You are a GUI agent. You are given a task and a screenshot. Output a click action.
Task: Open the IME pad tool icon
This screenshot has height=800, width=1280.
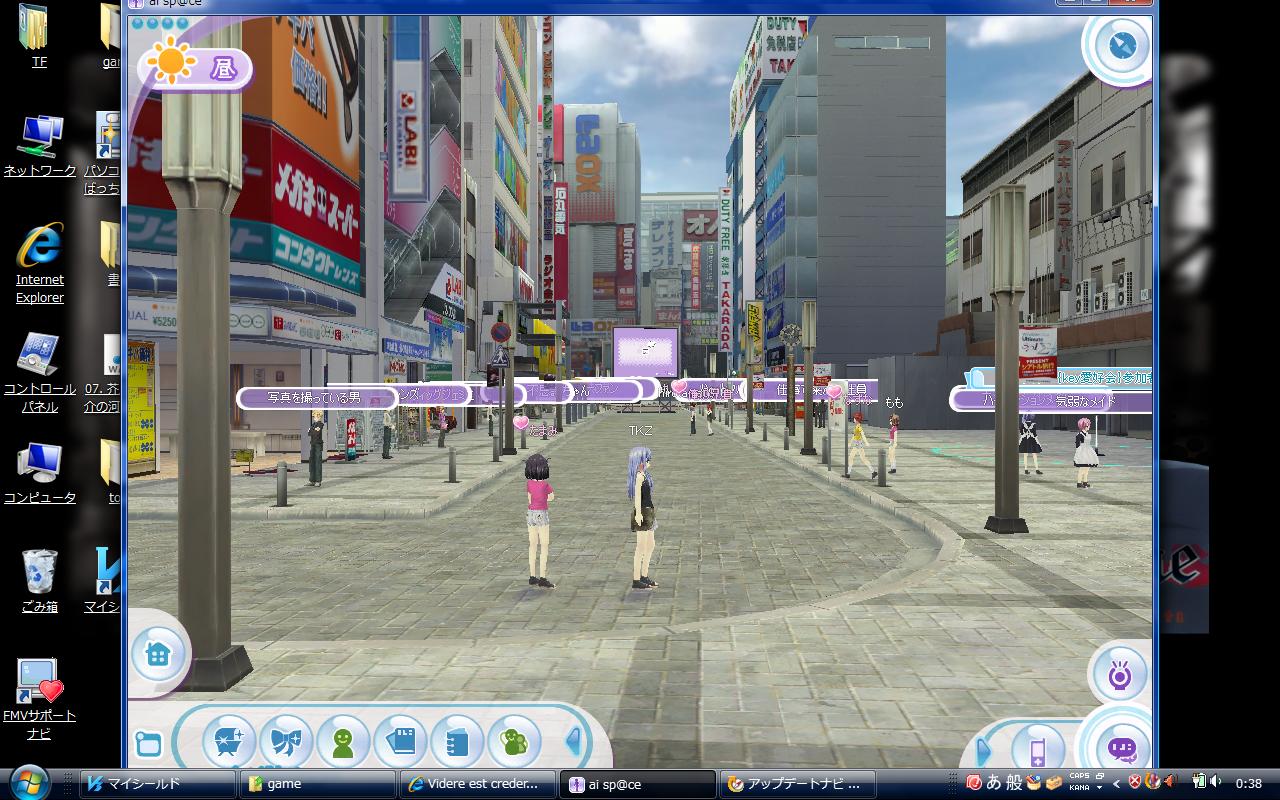click(x=1033, y=783)
